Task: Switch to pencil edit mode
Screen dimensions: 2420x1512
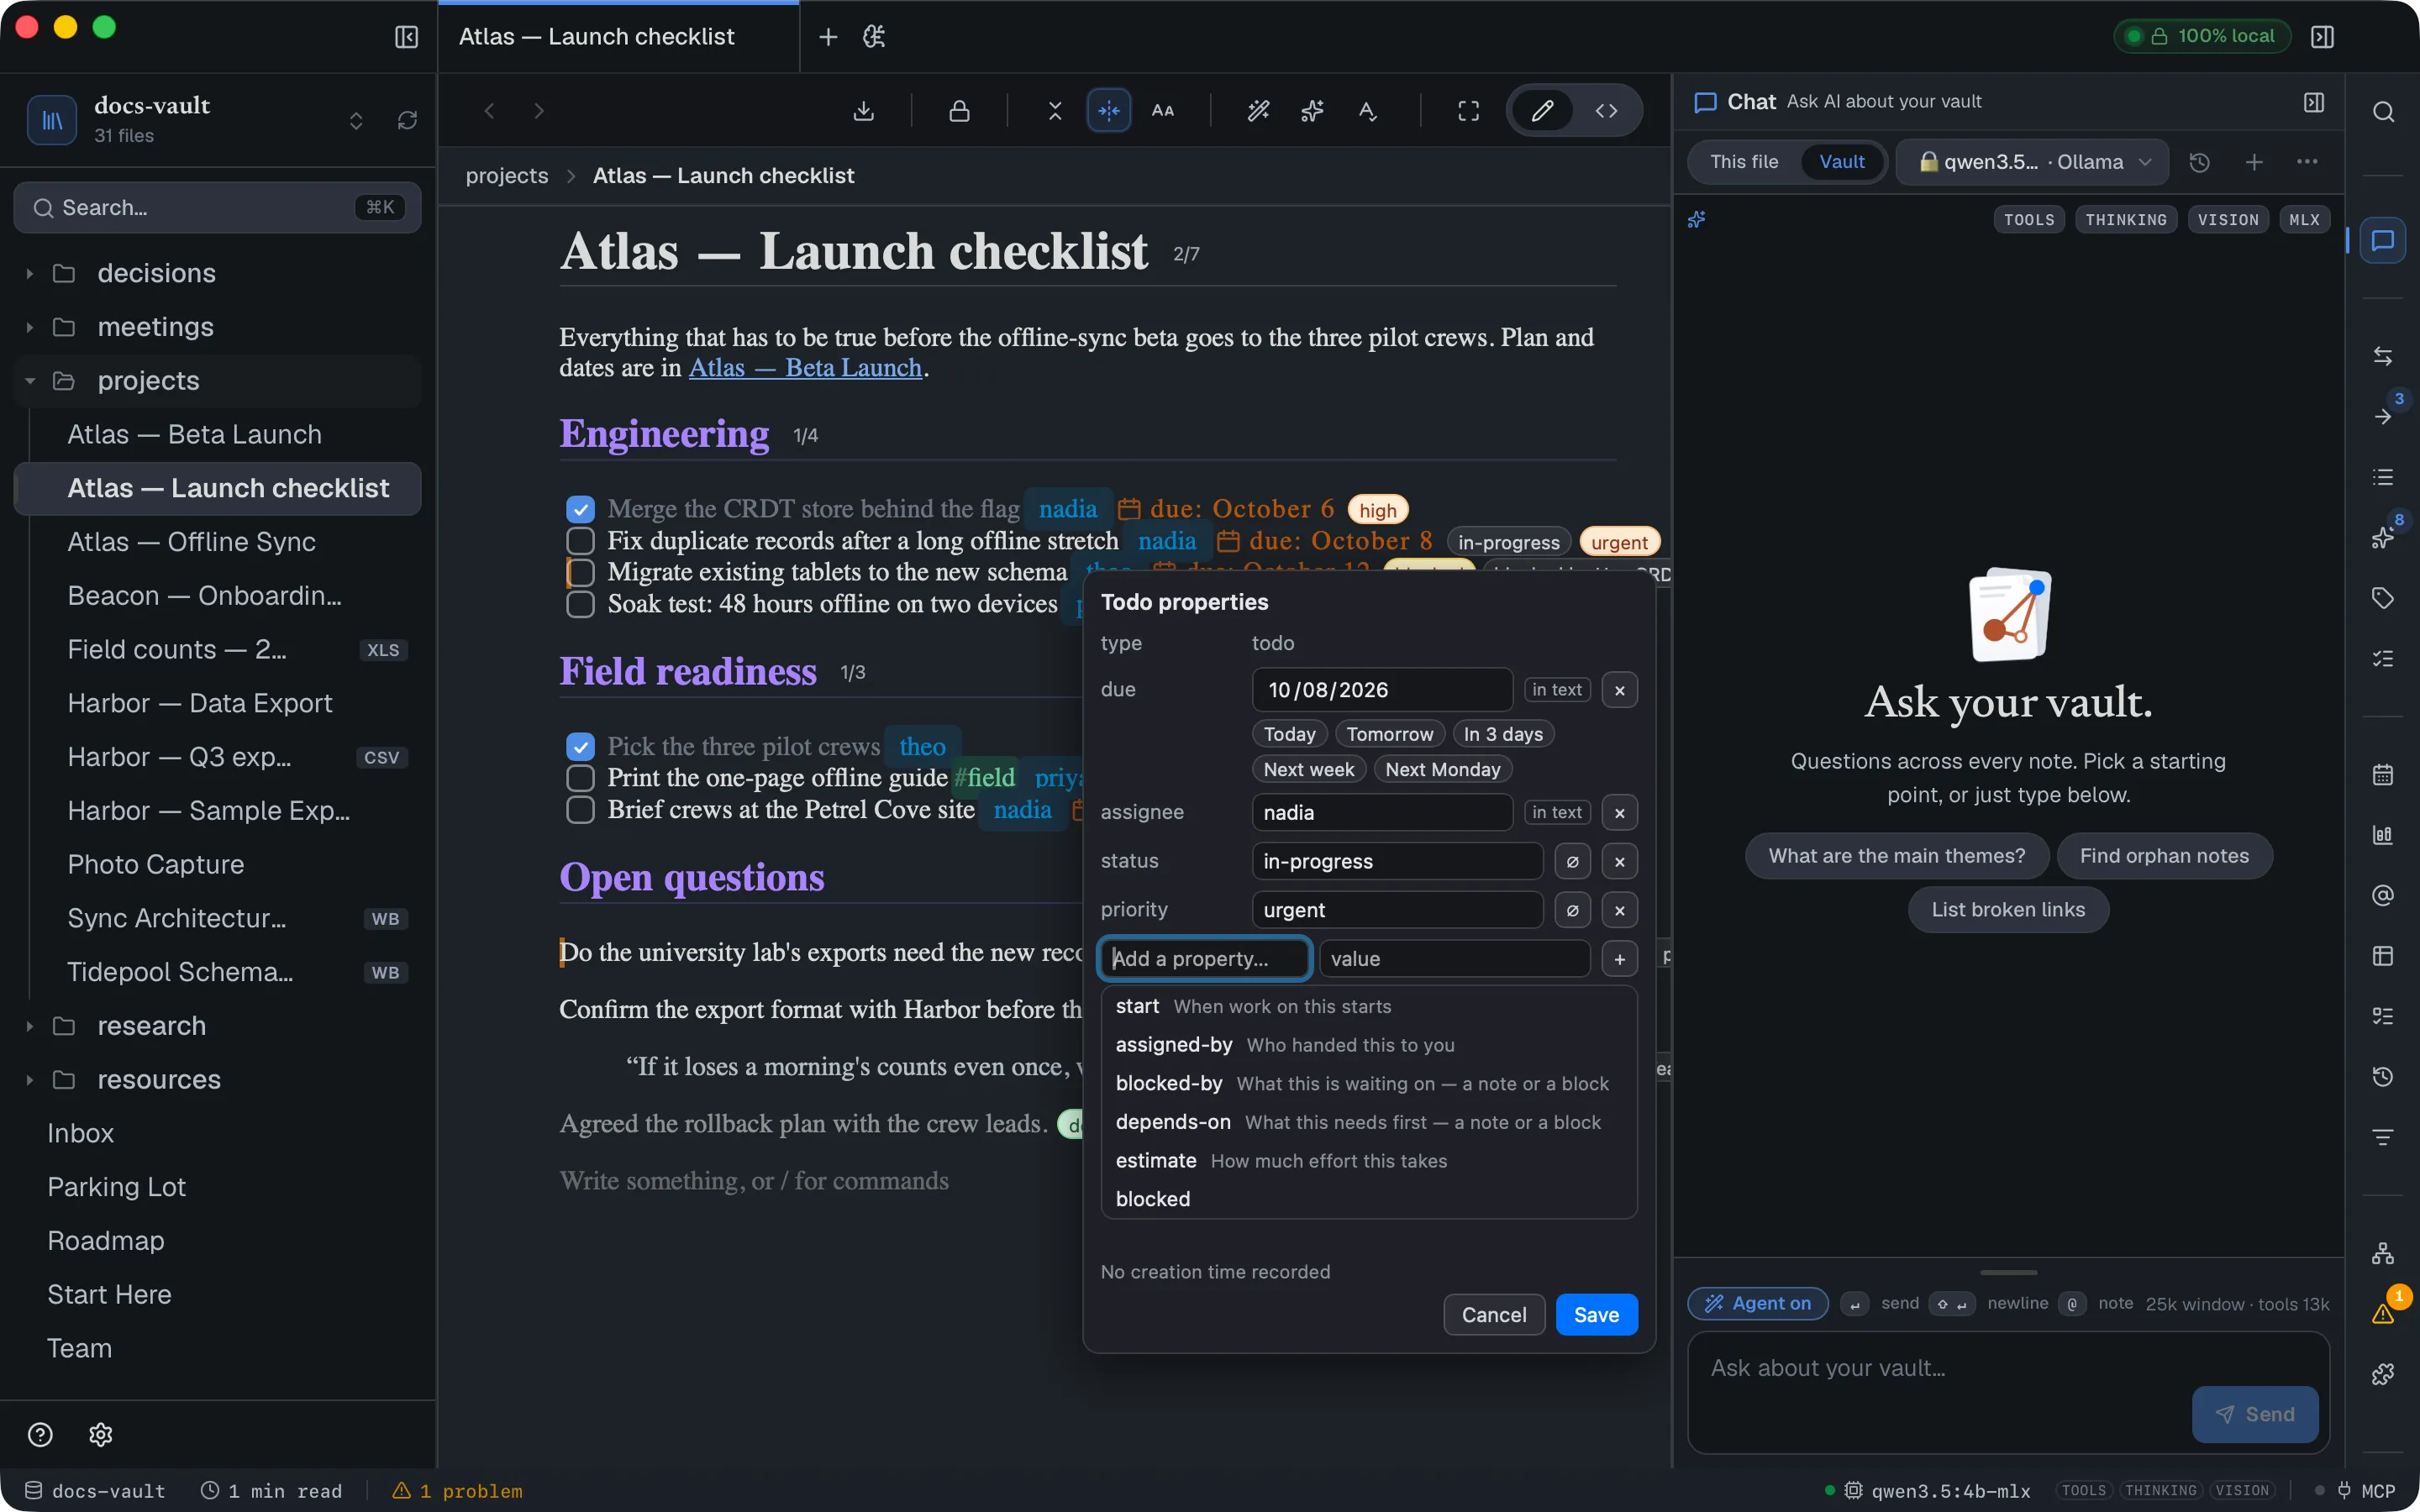Action: point(1542,111)
